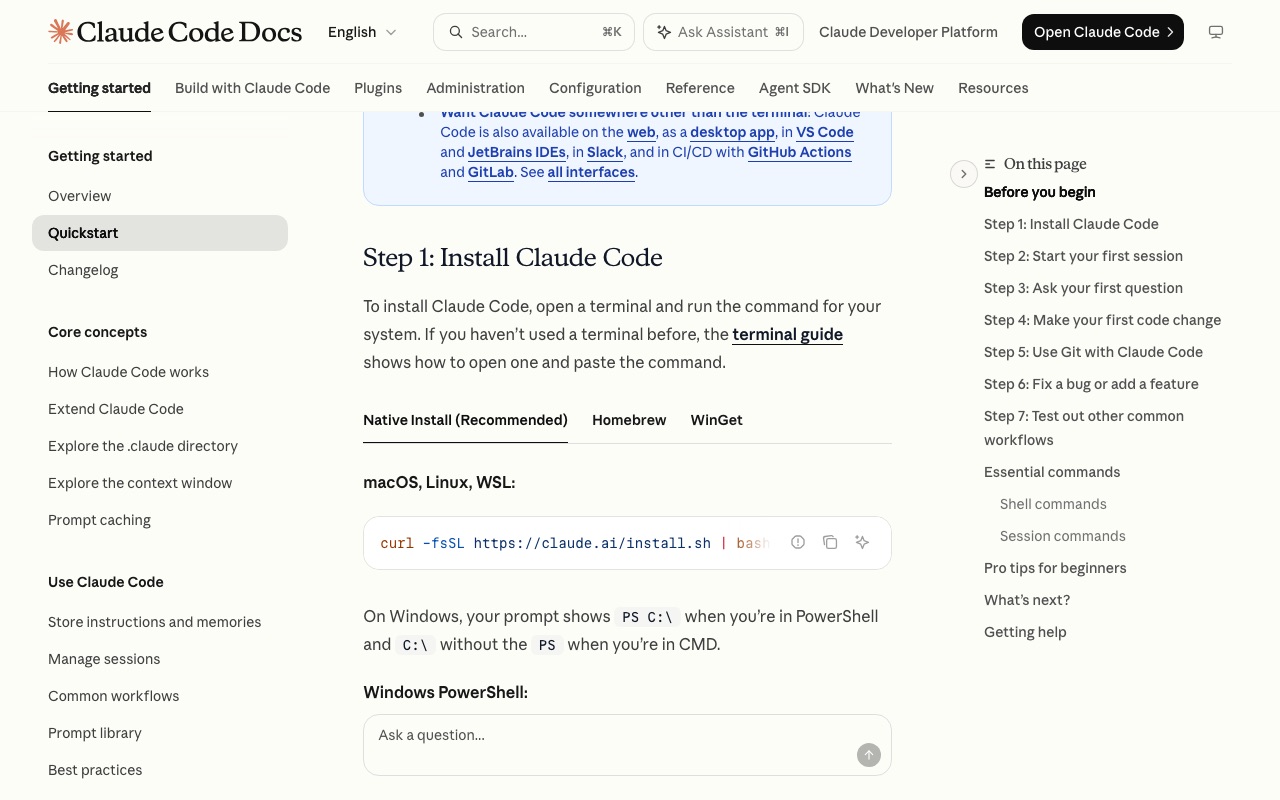Screen dimensions: 1280x800
Task: Open the Configuration tab
Action: point(595,88)
